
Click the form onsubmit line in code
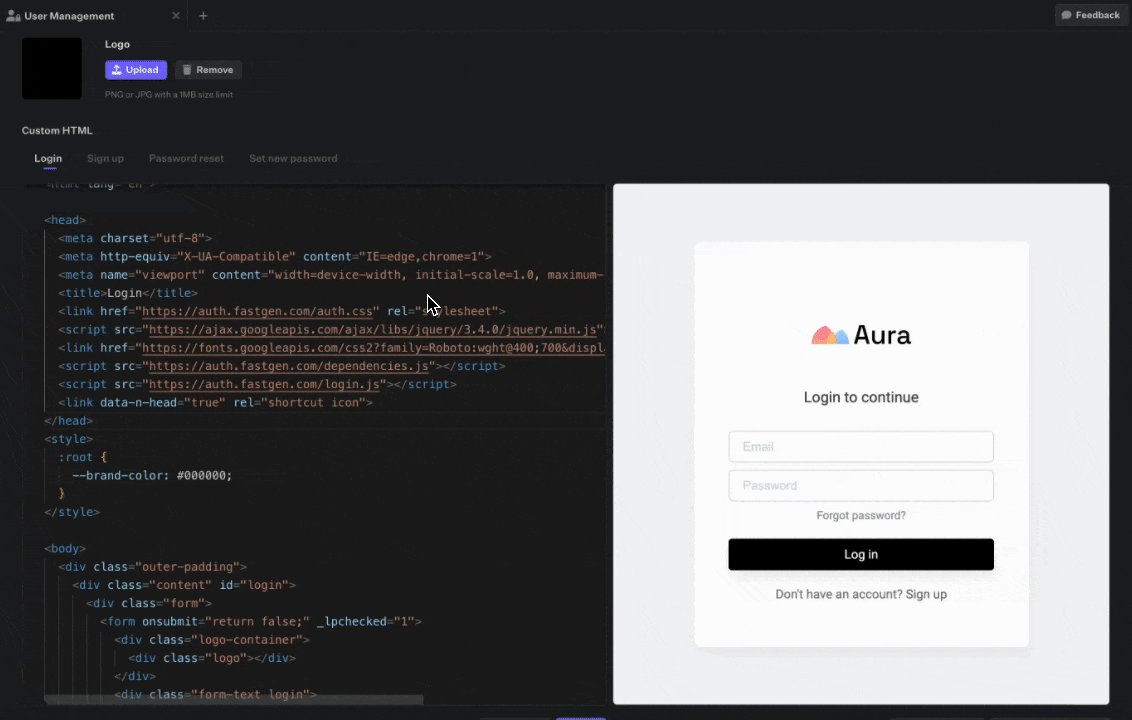[261, 621]
